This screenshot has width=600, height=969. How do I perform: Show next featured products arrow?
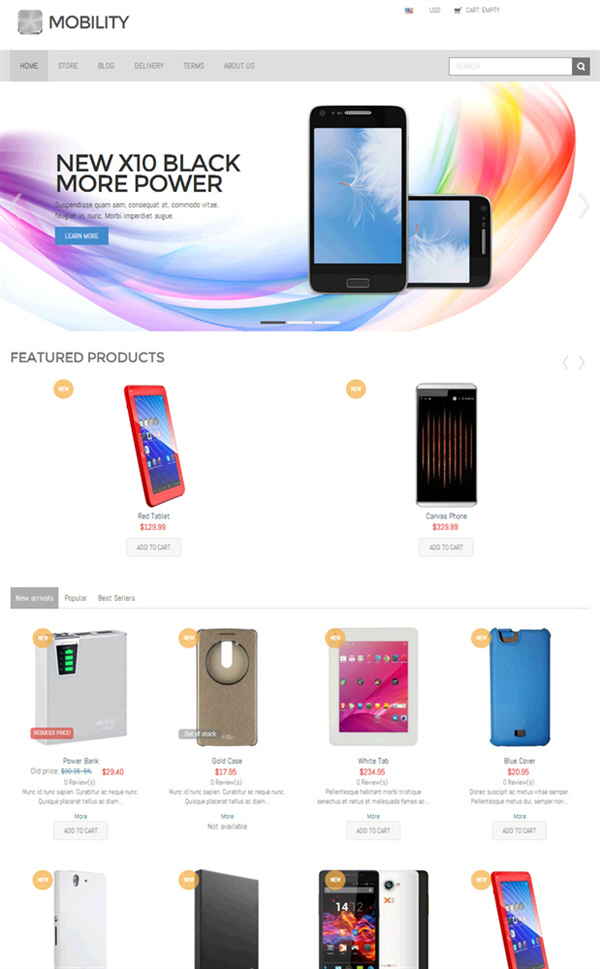[x=581, y=363]
